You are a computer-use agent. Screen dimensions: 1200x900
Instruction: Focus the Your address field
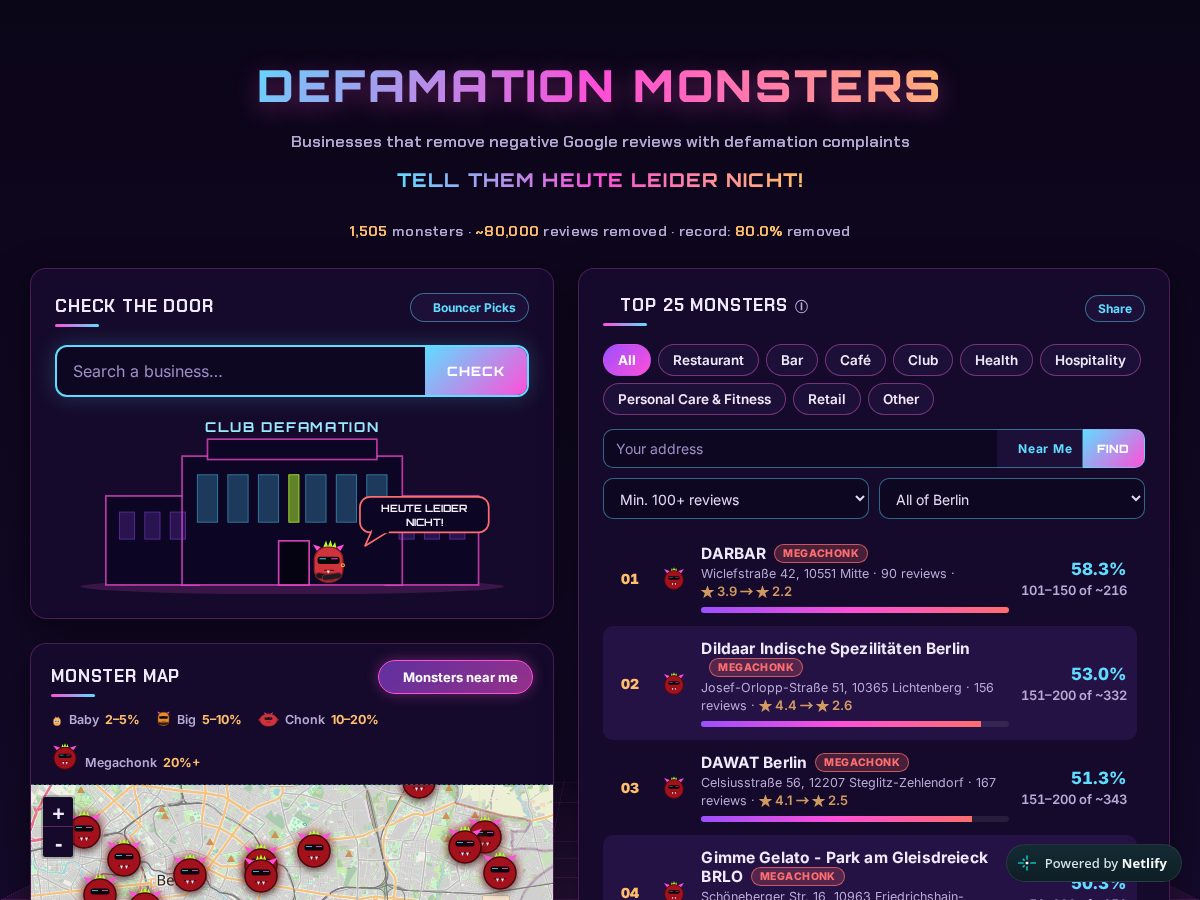(800, 449)
